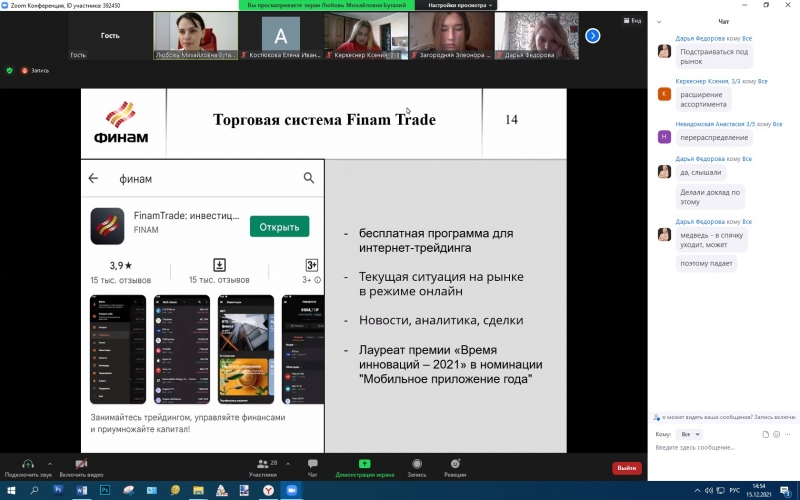This screenshot has height=500, width=800.
Task: Select Керкеснер Ксения's video thumbnail
Action: [366, 36]
